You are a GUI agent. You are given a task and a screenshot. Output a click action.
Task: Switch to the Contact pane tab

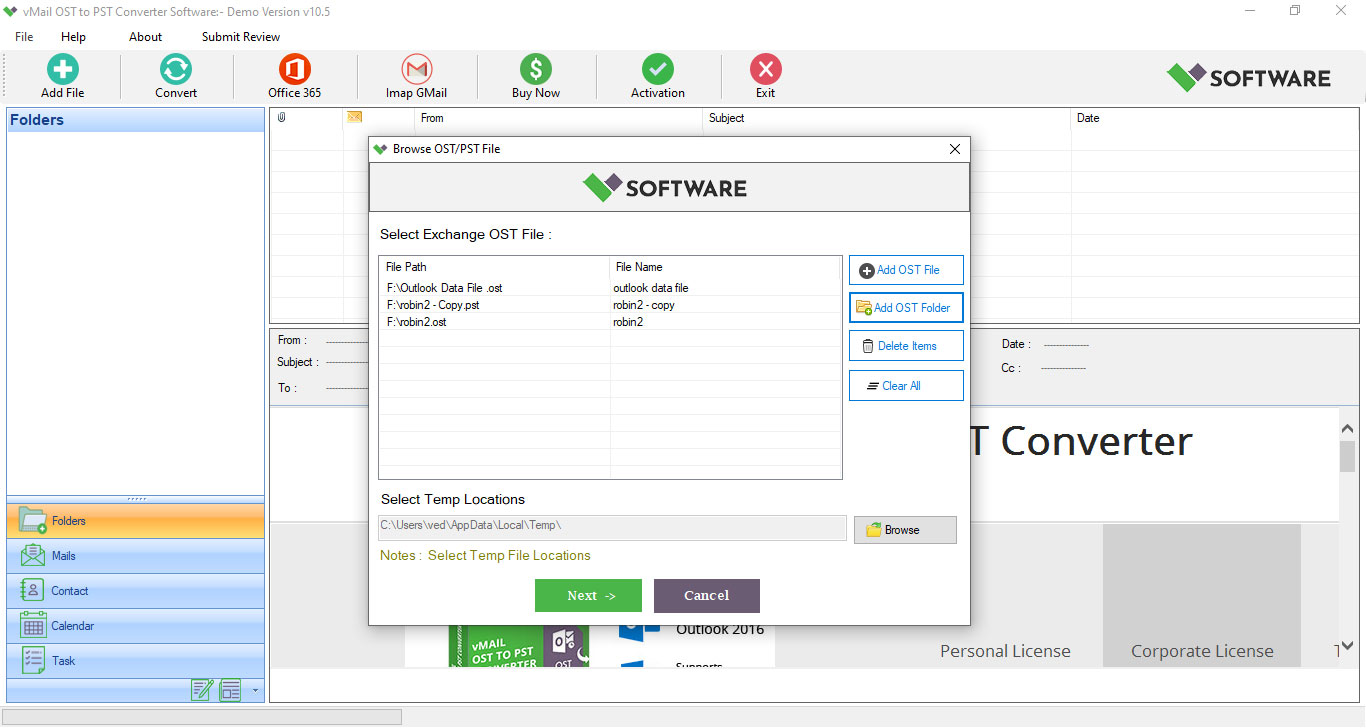136,591
